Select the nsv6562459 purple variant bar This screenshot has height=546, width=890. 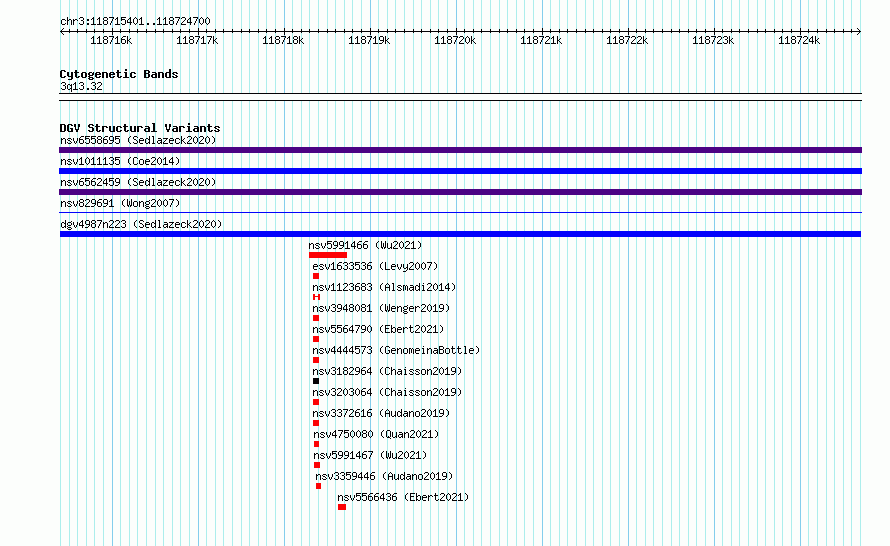pos(460,192)
